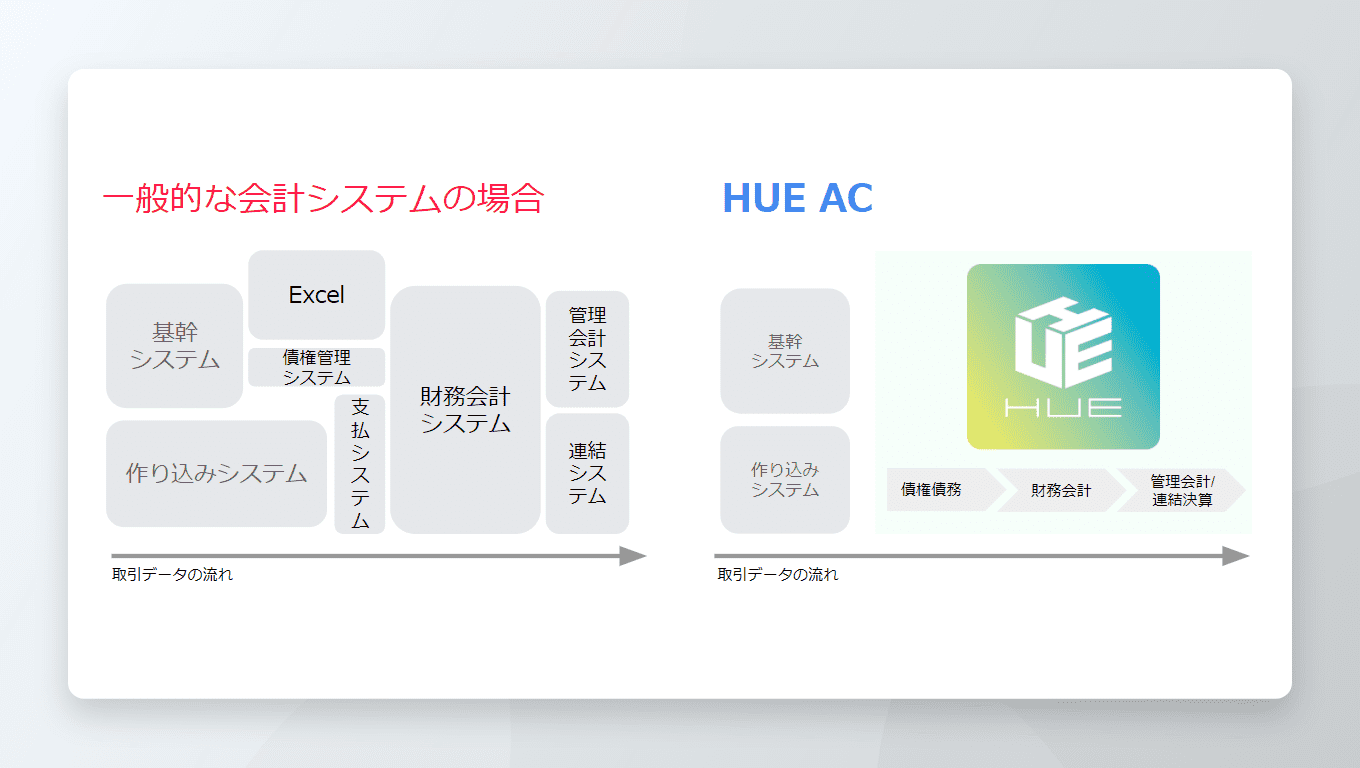Click the Excel box

[x=317, y=295]
